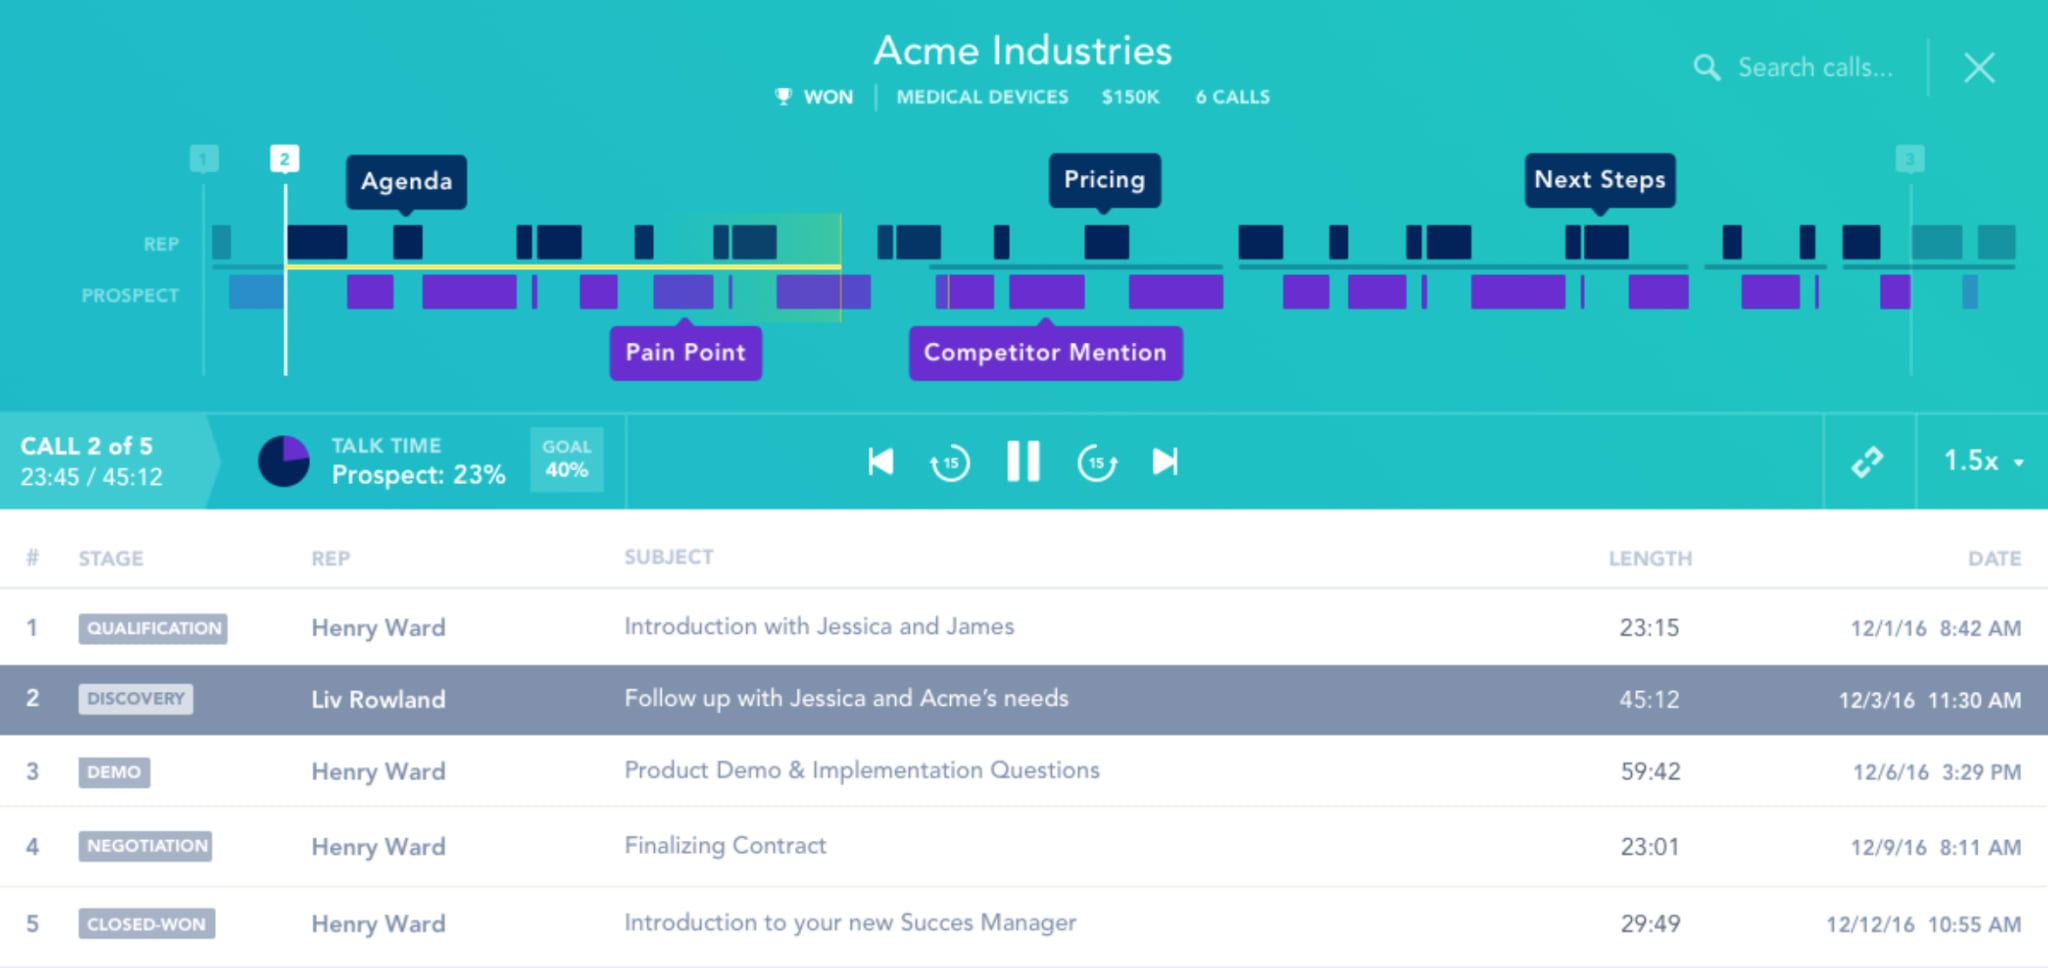2048x968 pixels.
Task: Skip to the next call
Action: pyautogui.click(x=1165, y=462)
